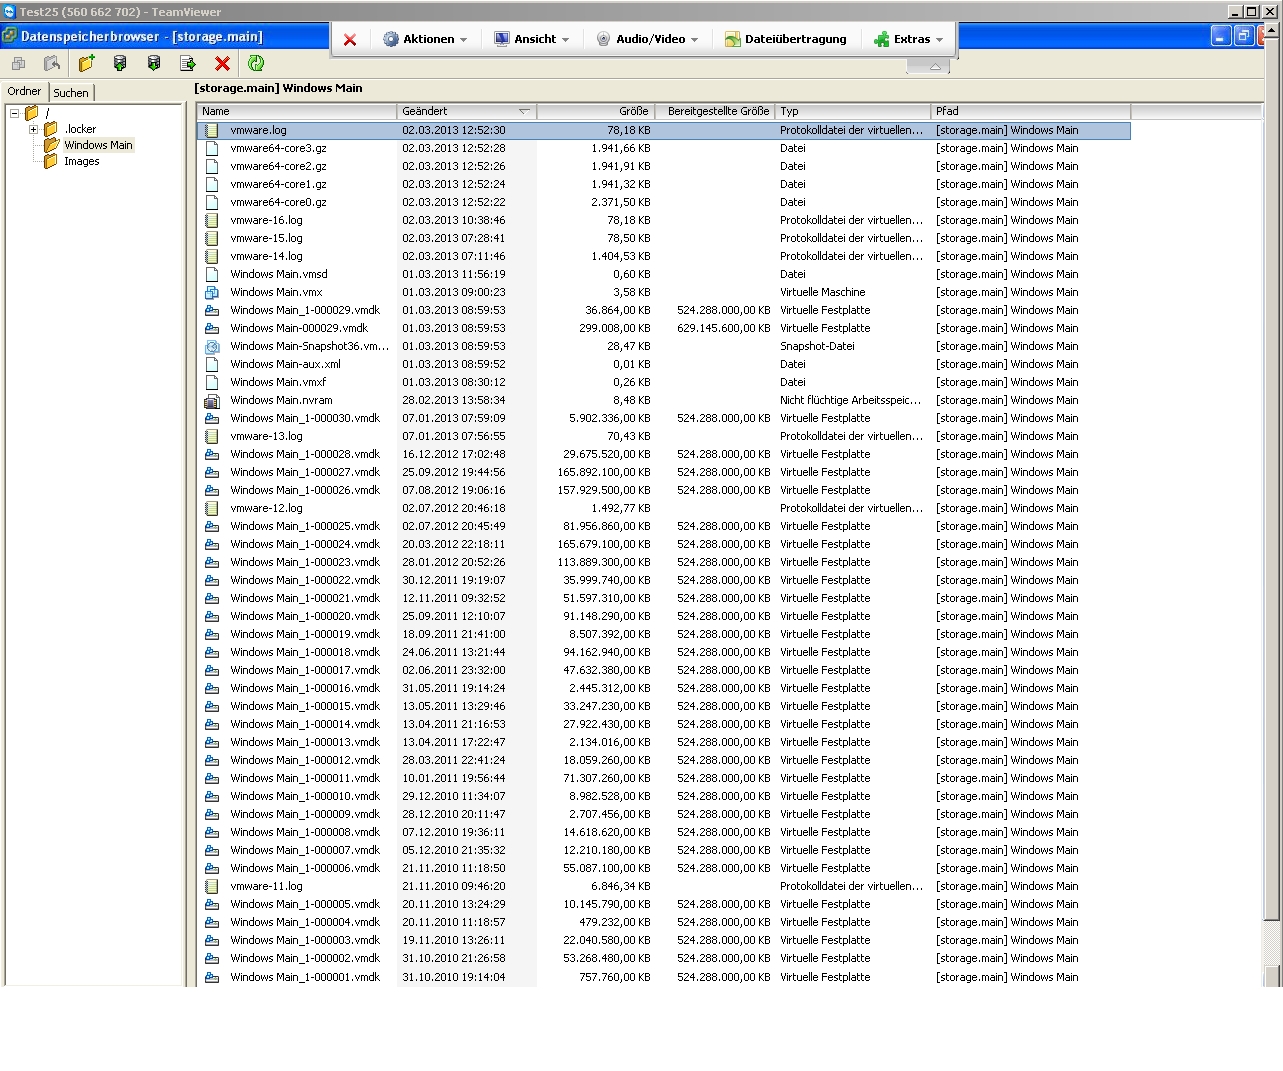Click date 16.12.2012 17:02:48
This screenshot has width=1283, height=1071.
point(454,454)
